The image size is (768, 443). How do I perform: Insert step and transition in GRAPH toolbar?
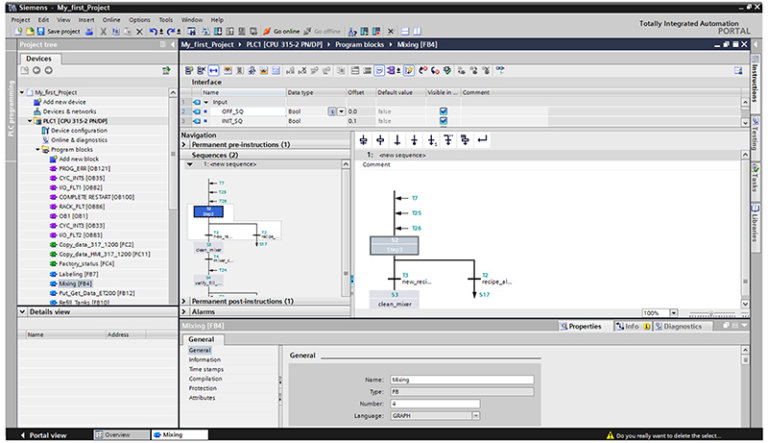(x=363, y=141)
